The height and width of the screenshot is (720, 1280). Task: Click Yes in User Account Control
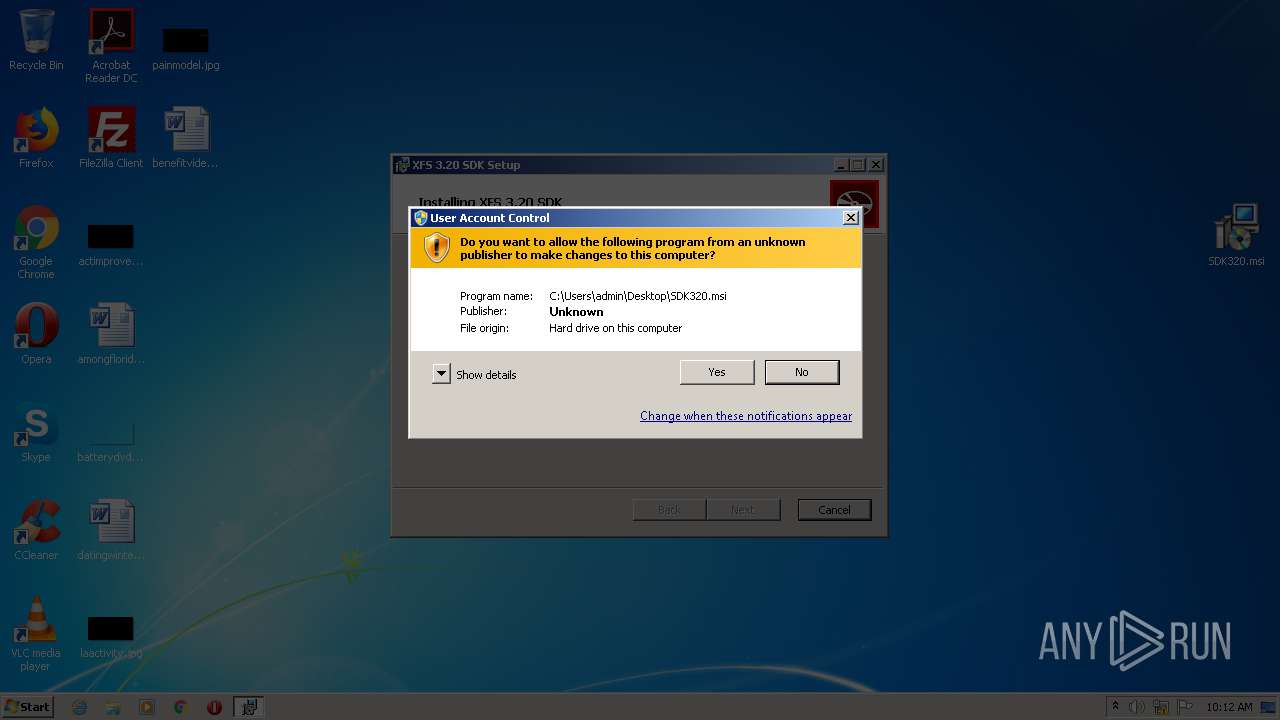click(717, 372)
